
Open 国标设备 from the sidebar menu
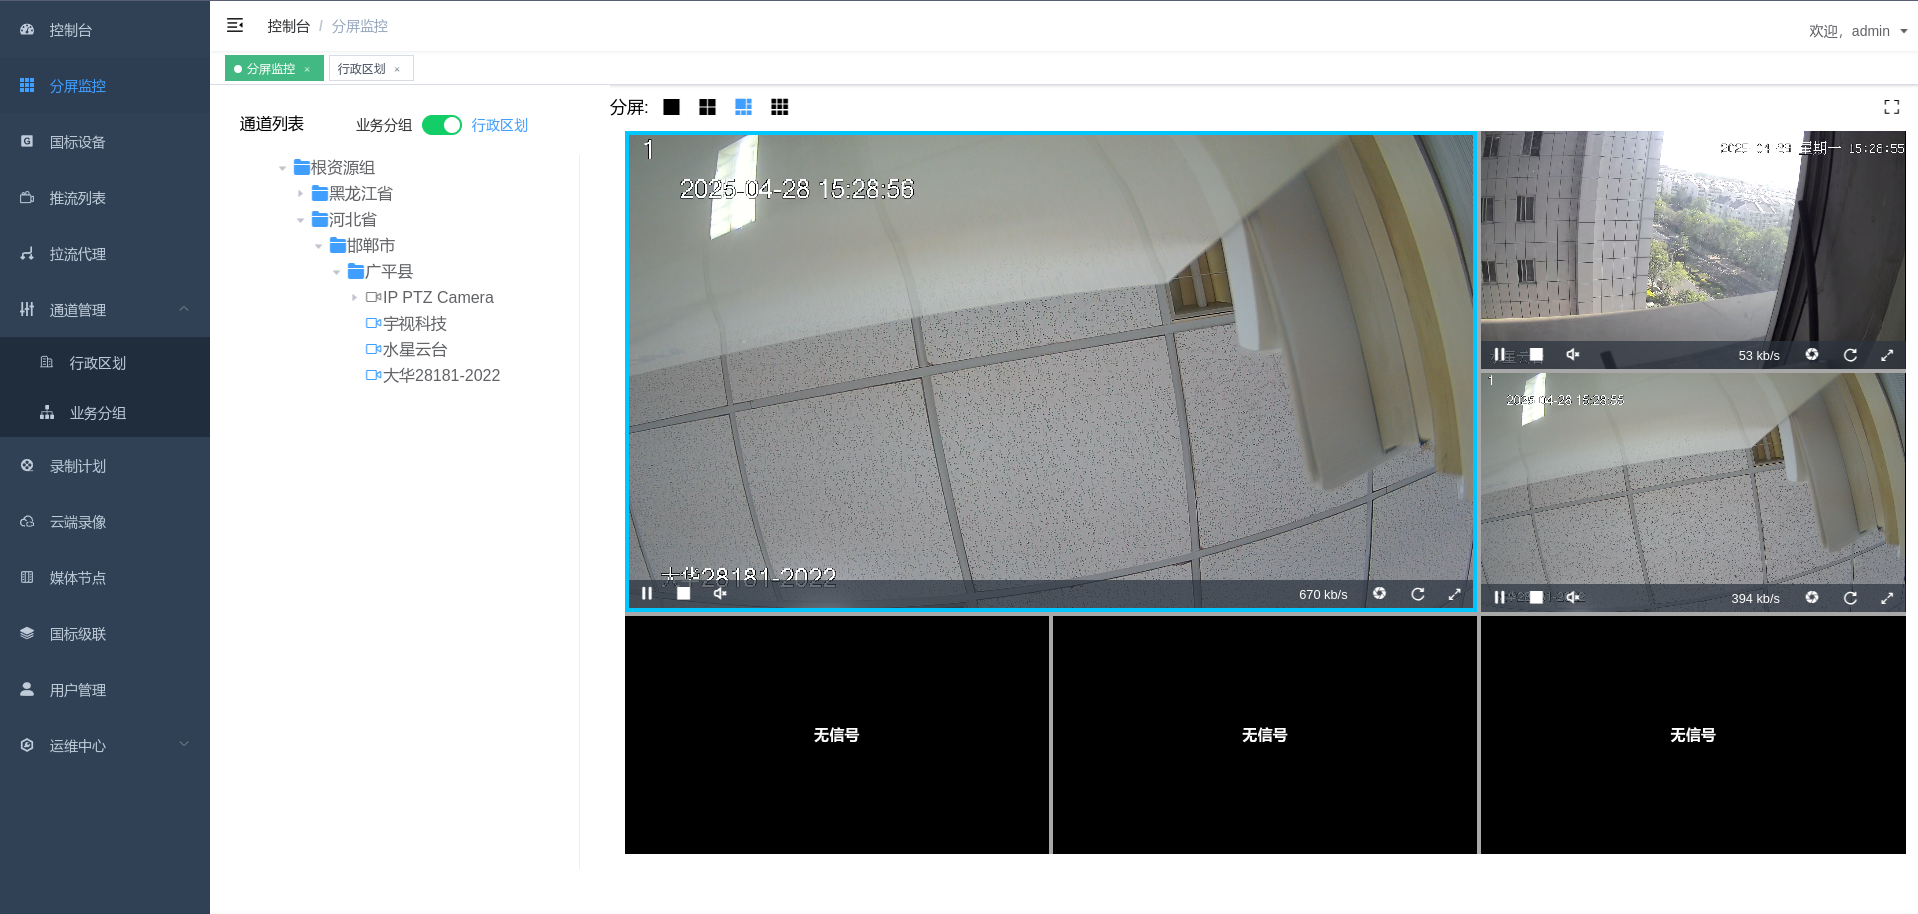(x=76, y=142)
